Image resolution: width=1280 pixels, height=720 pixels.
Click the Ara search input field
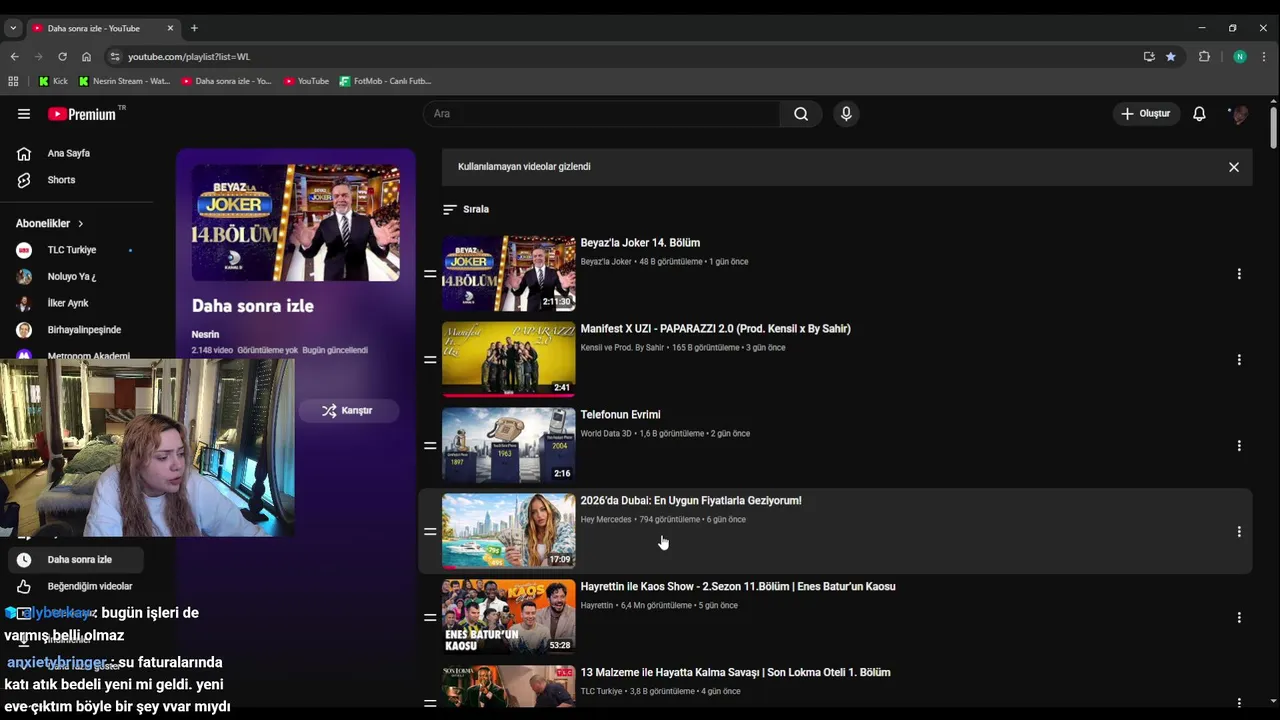coord(601,114)
